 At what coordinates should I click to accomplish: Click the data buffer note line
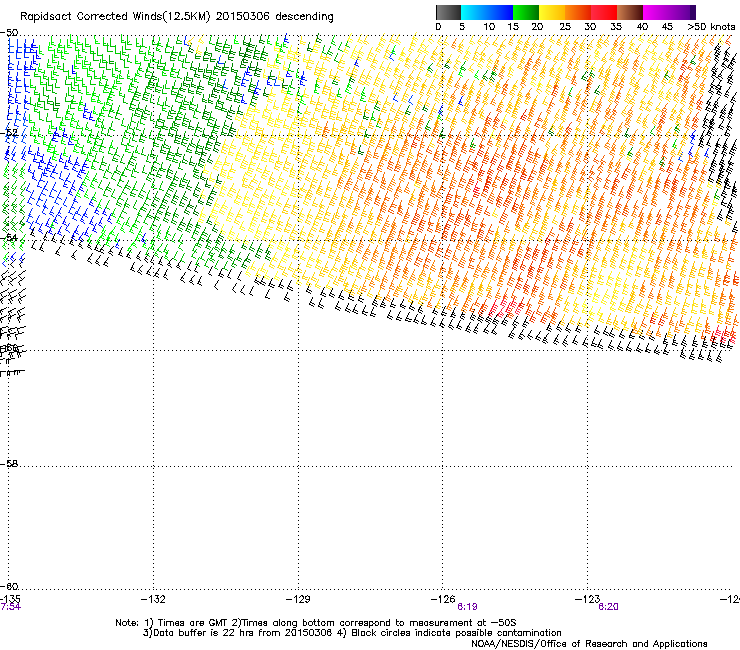pos(352,633)
